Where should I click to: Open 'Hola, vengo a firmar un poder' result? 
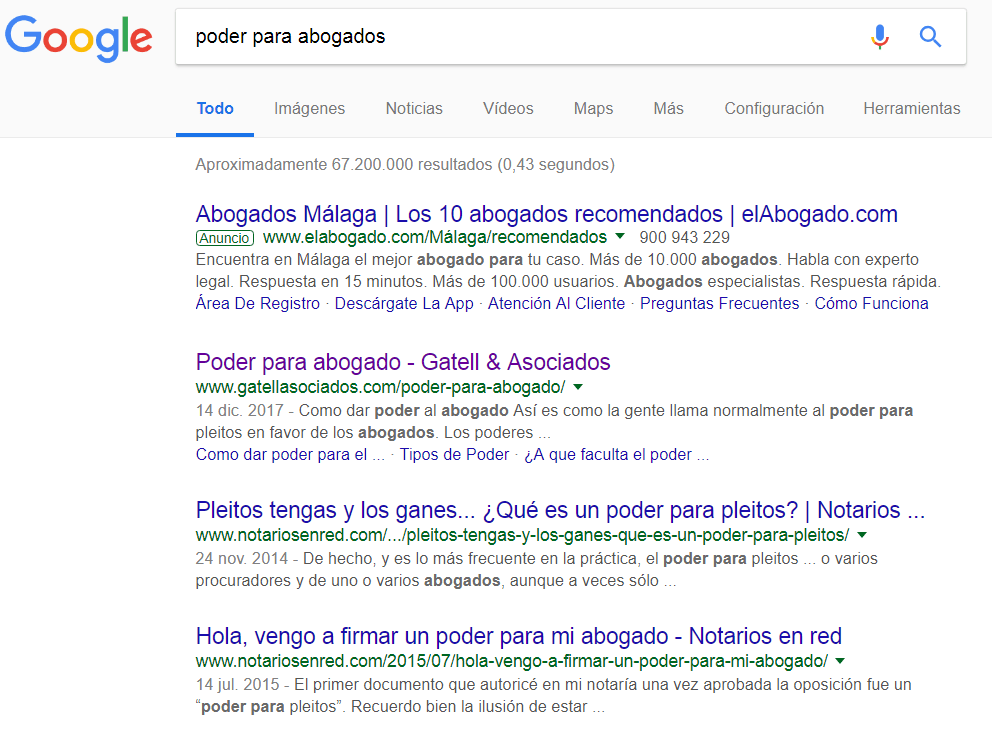[519, 636]
